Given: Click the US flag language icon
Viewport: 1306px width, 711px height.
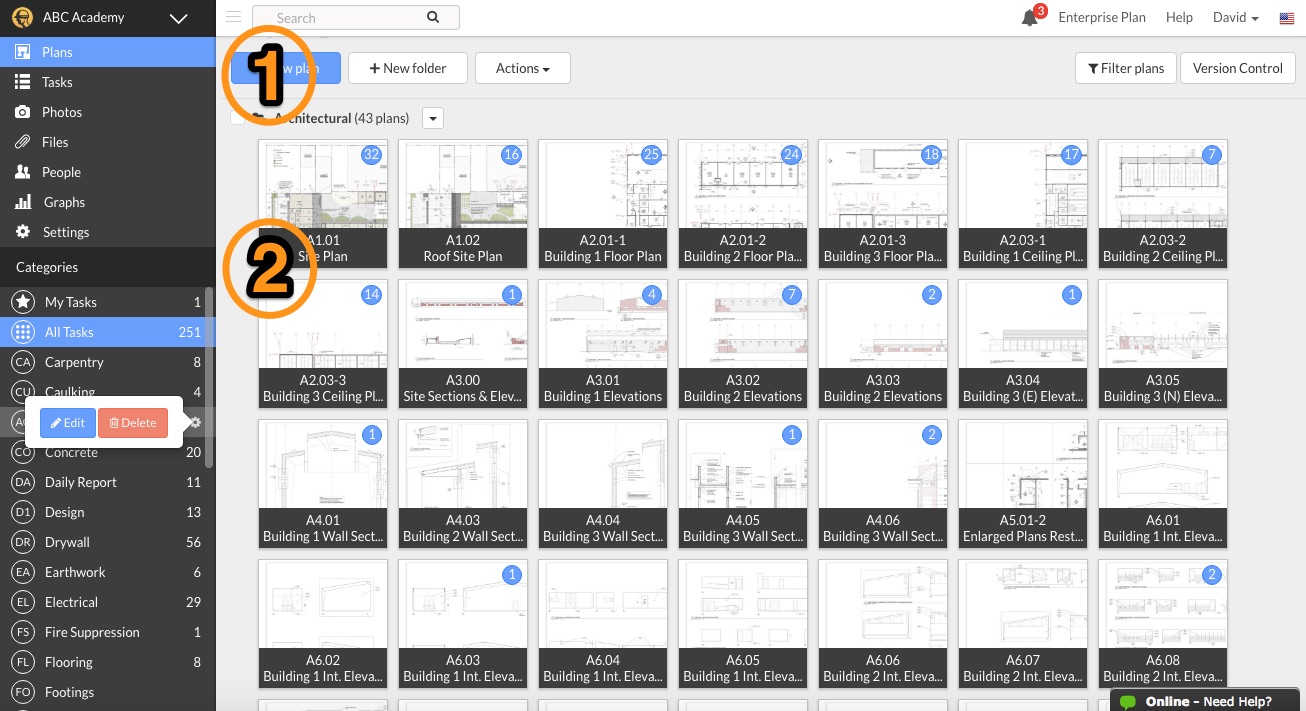Looking at the screenshot, I should click(x=1287, y=18).
